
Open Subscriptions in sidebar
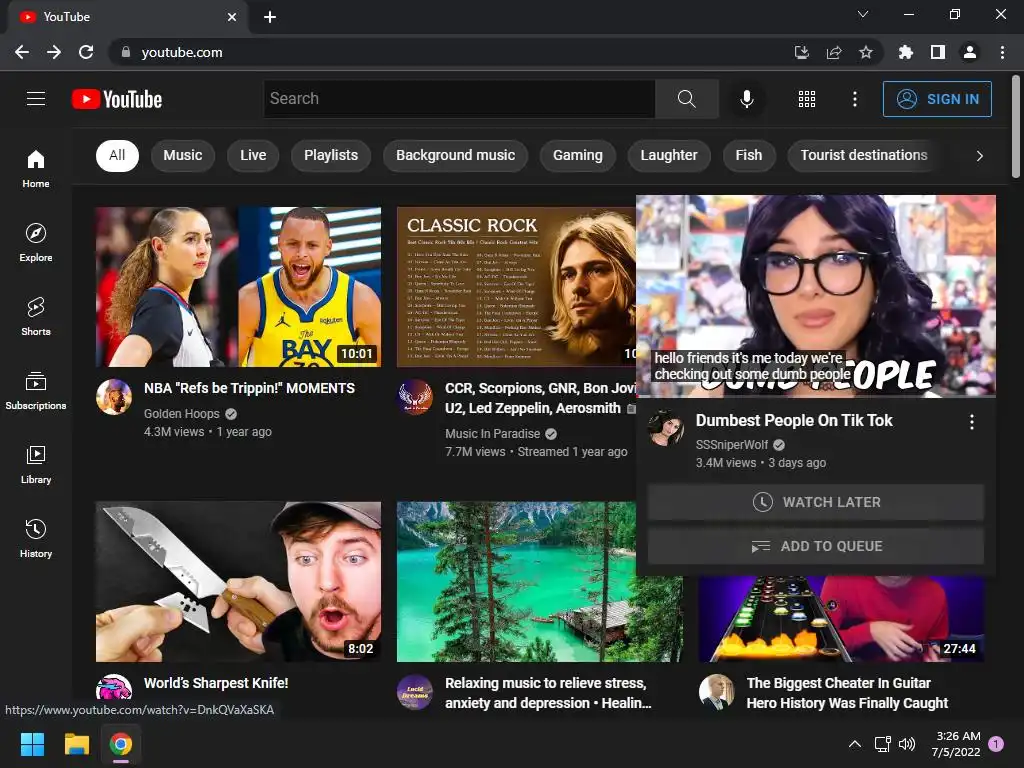[36, 391]
